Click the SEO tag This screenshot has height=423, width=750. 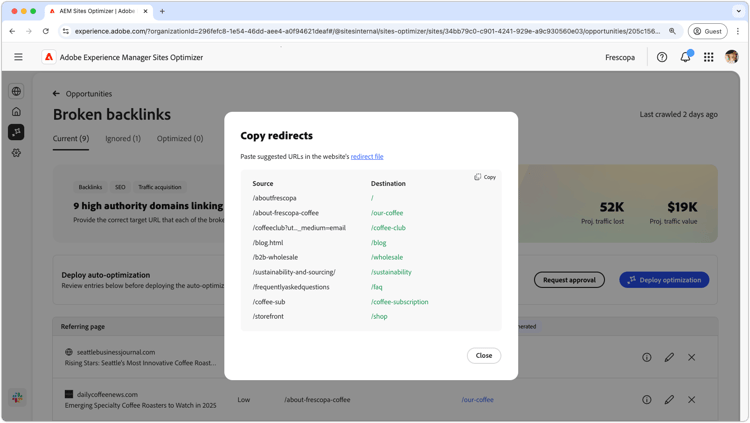tap(120, 187)
